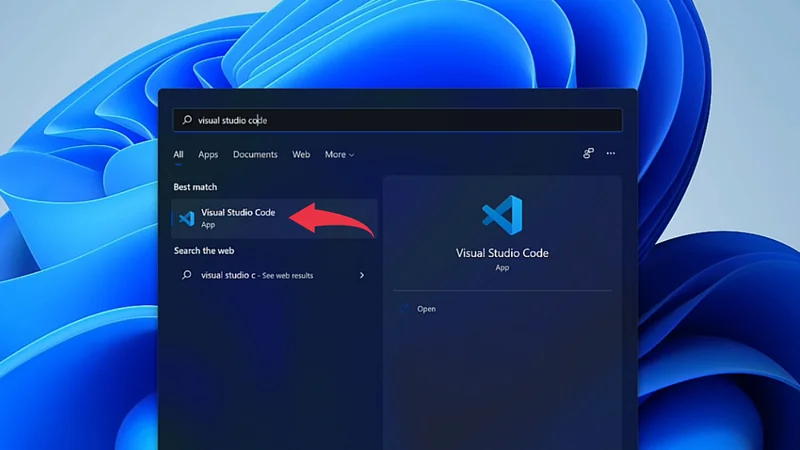This screenshot has height=450, width=800.
Task: Select the Web filter tab
Action: pos(301,155)
